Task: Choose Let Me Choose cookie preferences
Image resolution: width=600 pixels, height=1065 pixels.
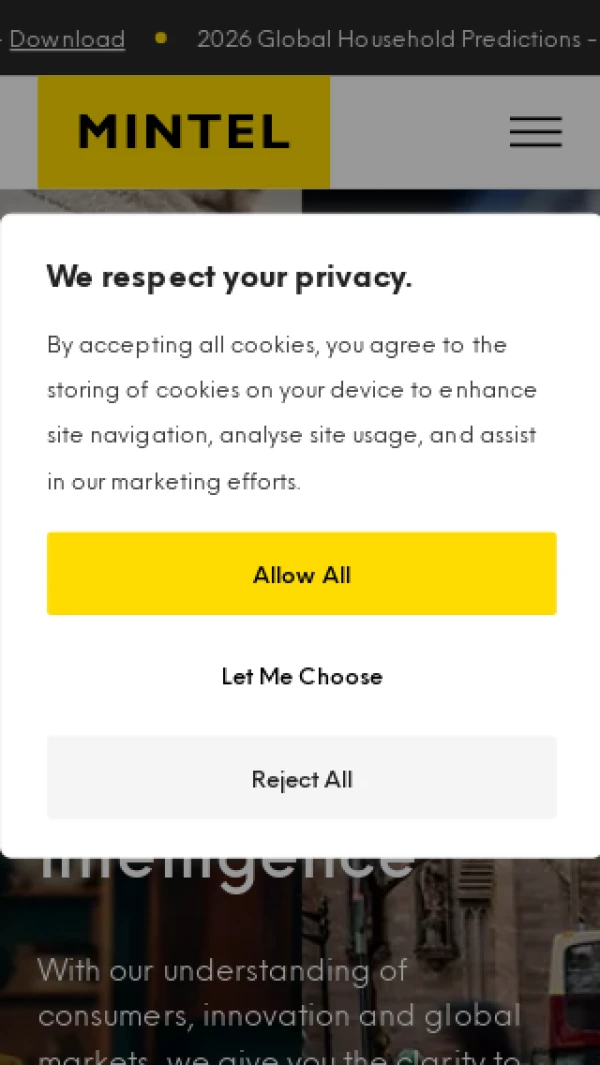Action: pyautogui.click(x=302, y=676)
